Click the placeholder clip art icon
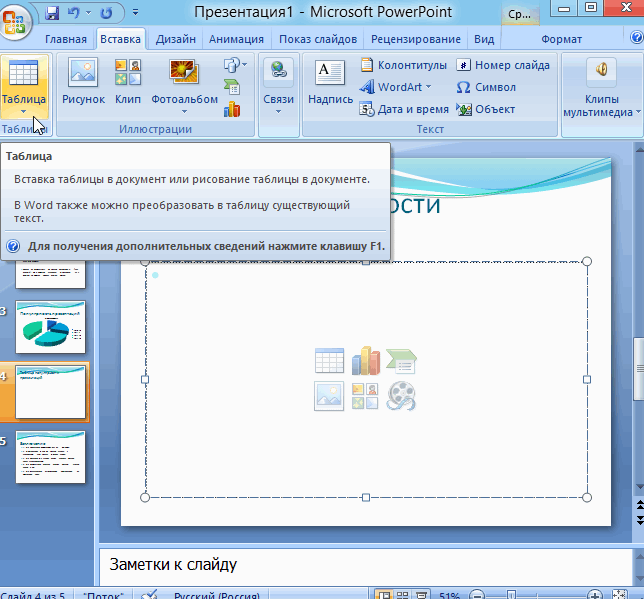The image size is (644, 599). (365, 396)
